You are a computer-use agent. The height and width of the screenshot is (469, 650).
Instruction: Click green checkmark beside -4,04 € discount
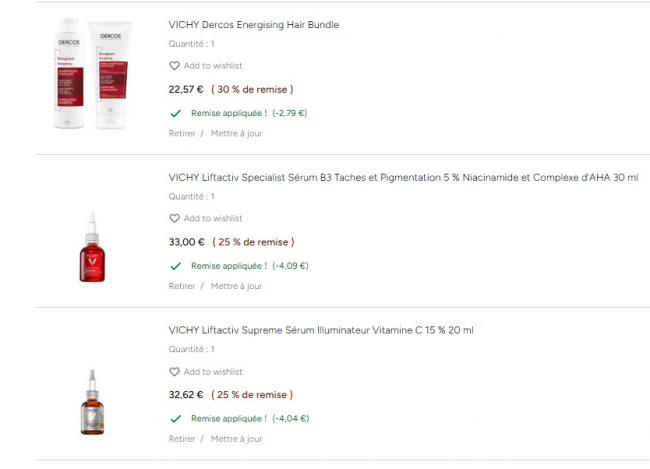pyautogui.click(x=176, y=418)
